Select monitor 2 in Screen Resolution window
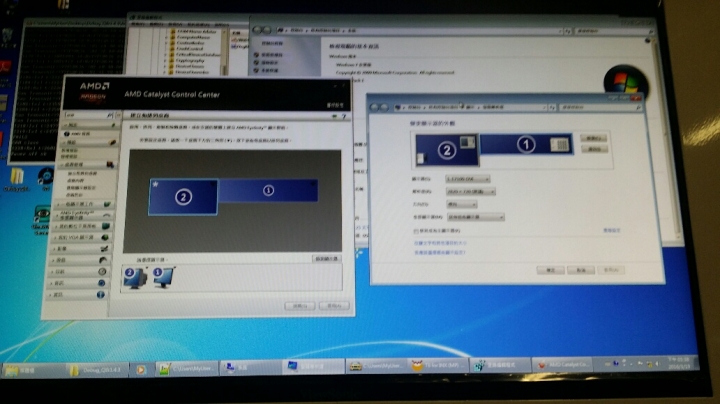The image size is (720, 404). point(447,150)
